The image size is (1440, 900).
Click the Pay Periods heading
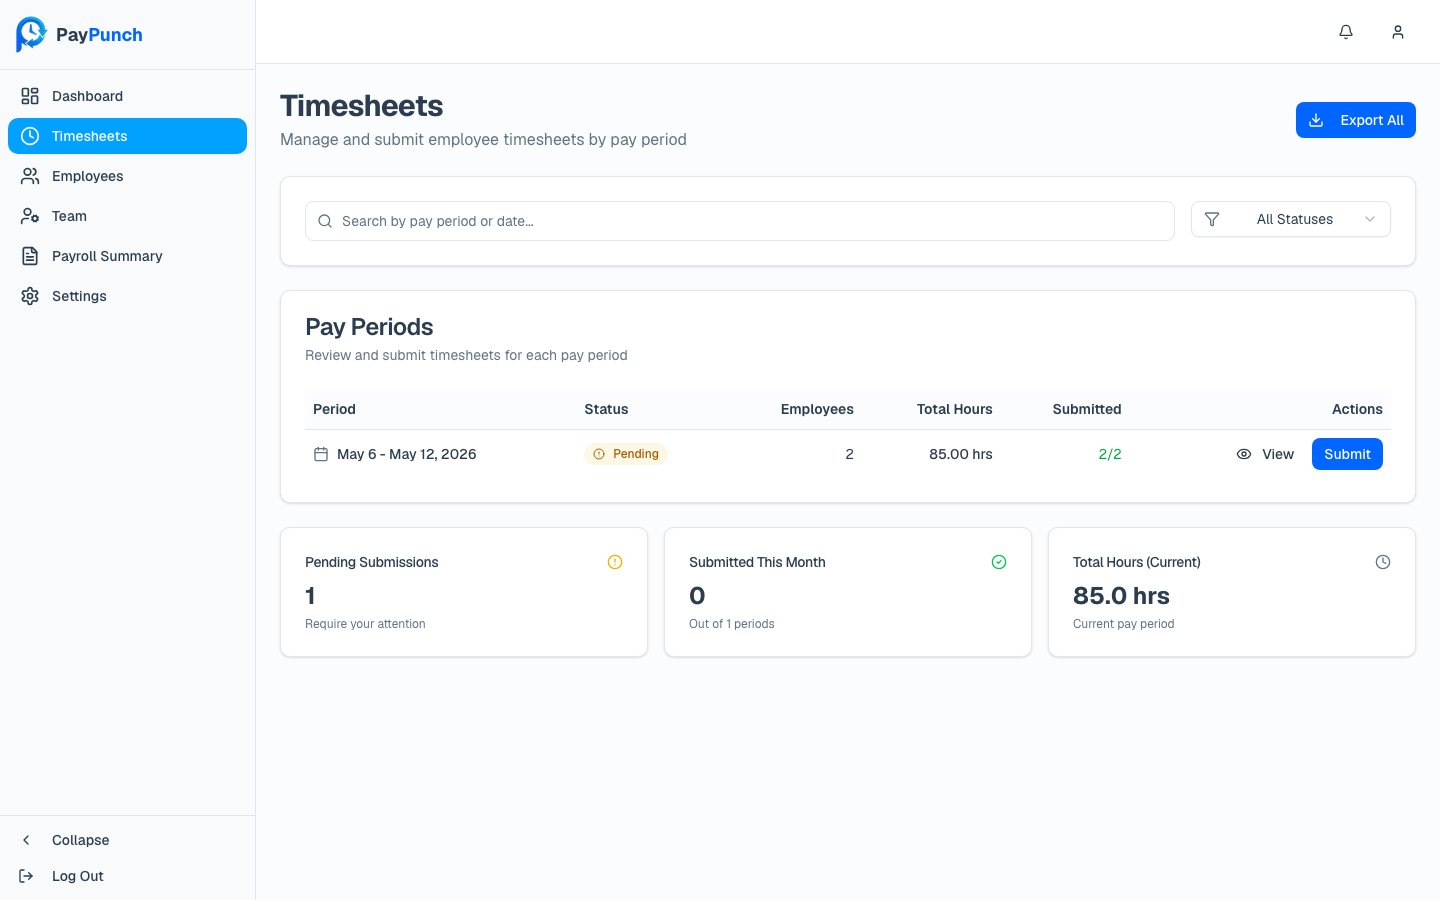(369, 327)
